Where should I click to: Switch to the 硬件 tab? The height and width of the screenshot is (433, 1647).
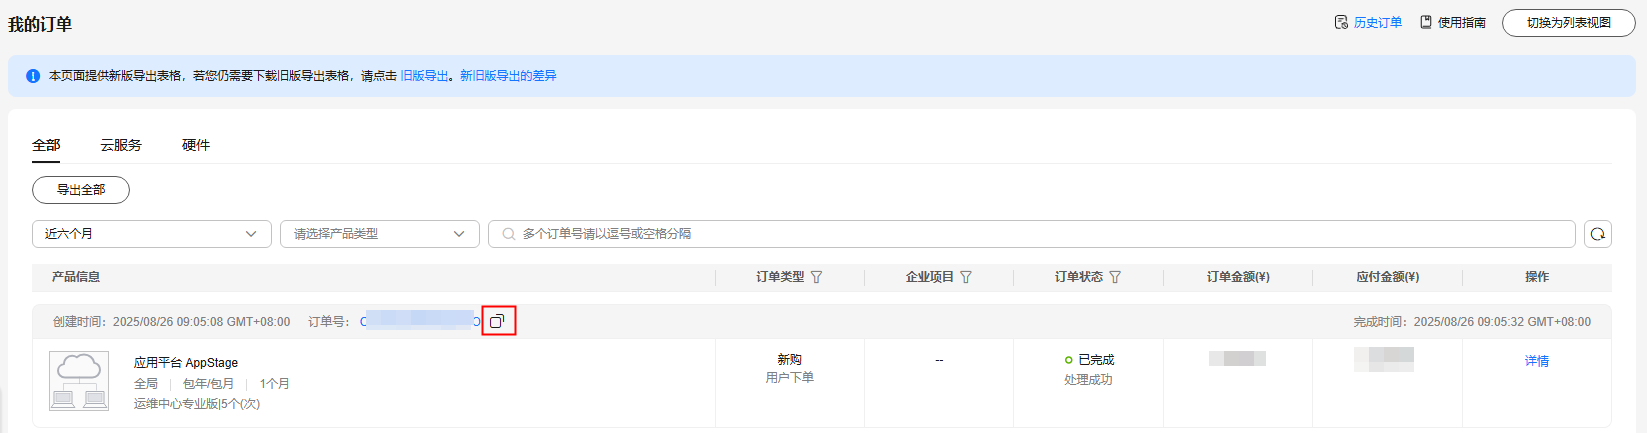pos(196,145)
